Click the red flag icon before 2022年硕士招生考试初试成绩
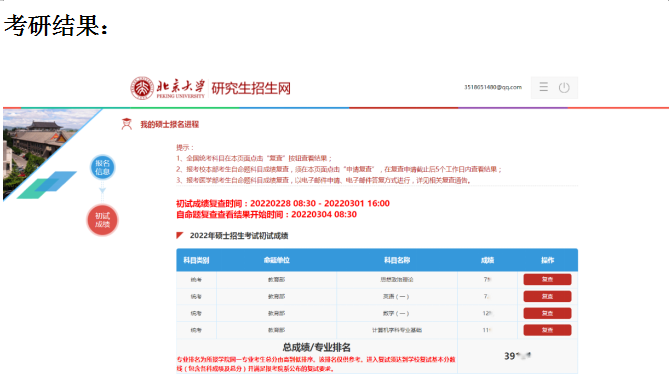This screenshot has width=669, height=386. (180, 235)
